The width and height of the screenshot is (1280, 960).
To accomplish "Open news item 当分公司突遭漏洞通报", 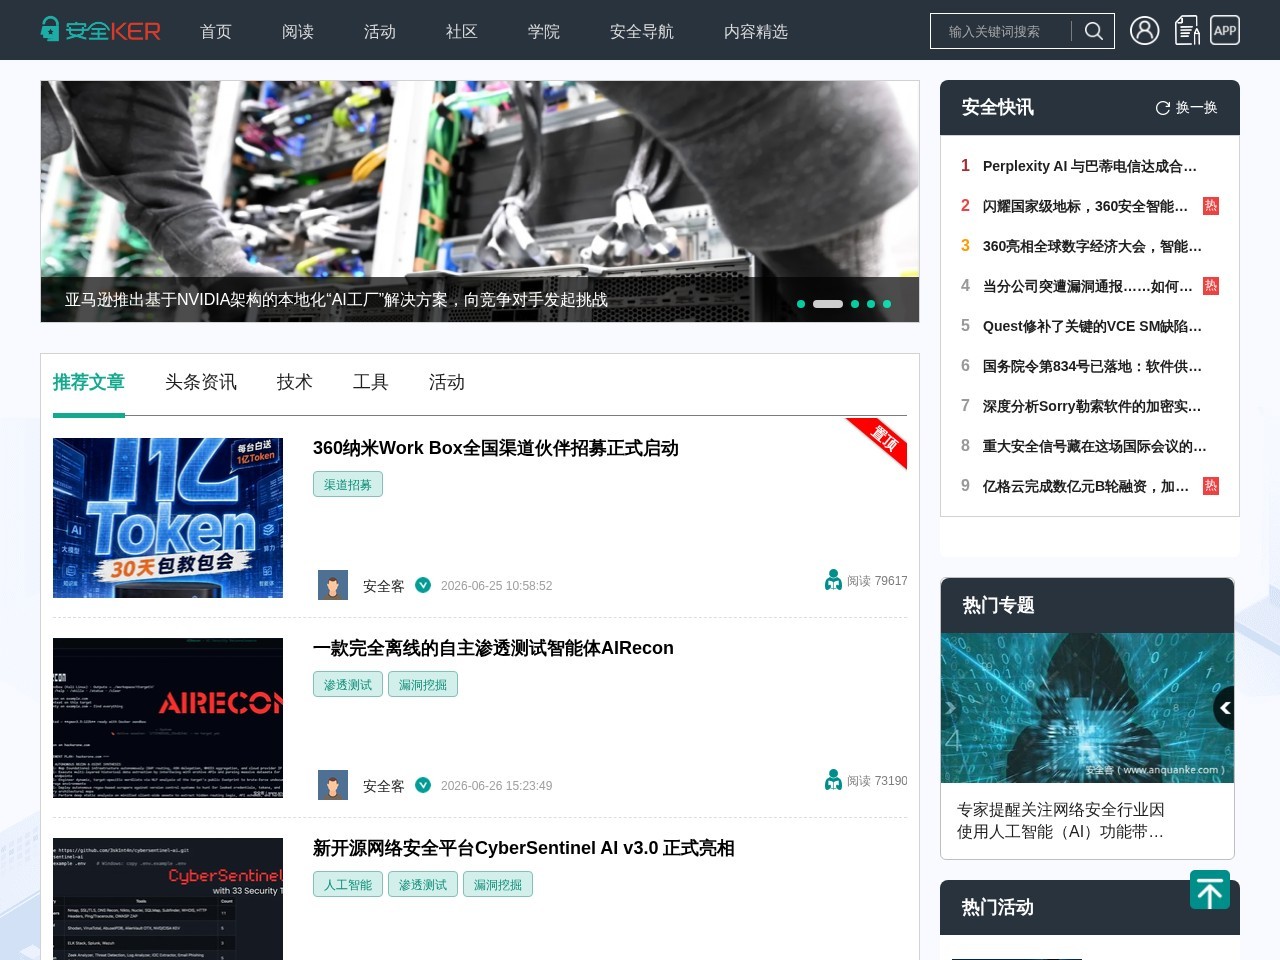I will point(1088,286).
